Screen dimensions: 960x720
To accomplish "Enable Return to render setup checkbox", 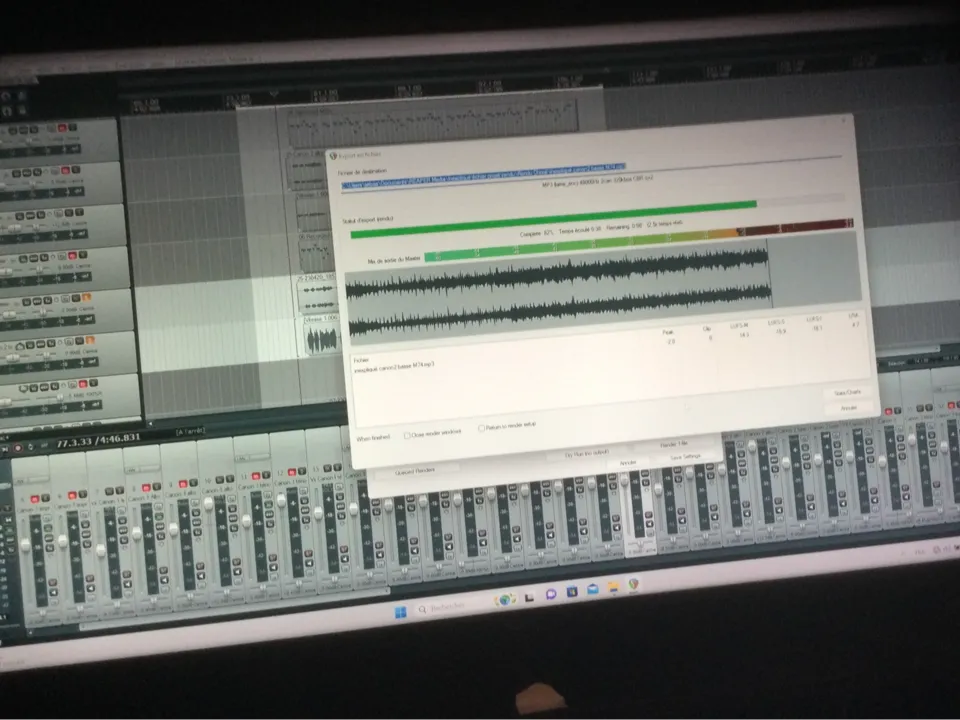I will (482, 427).
